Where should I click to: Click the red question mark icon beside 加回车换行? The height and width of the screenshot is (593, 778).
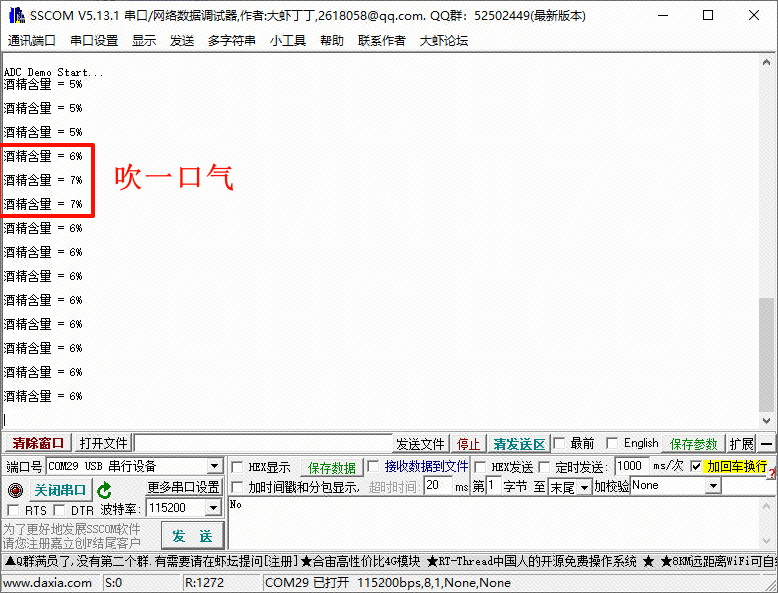click(x=772, y=474)
